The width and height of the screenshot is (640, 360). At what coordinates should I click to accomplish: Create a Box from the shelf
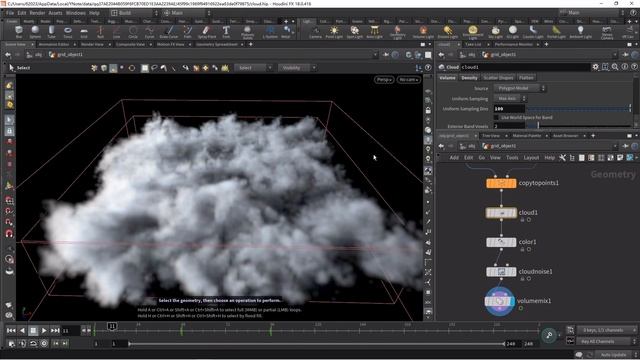coord(19,31)
